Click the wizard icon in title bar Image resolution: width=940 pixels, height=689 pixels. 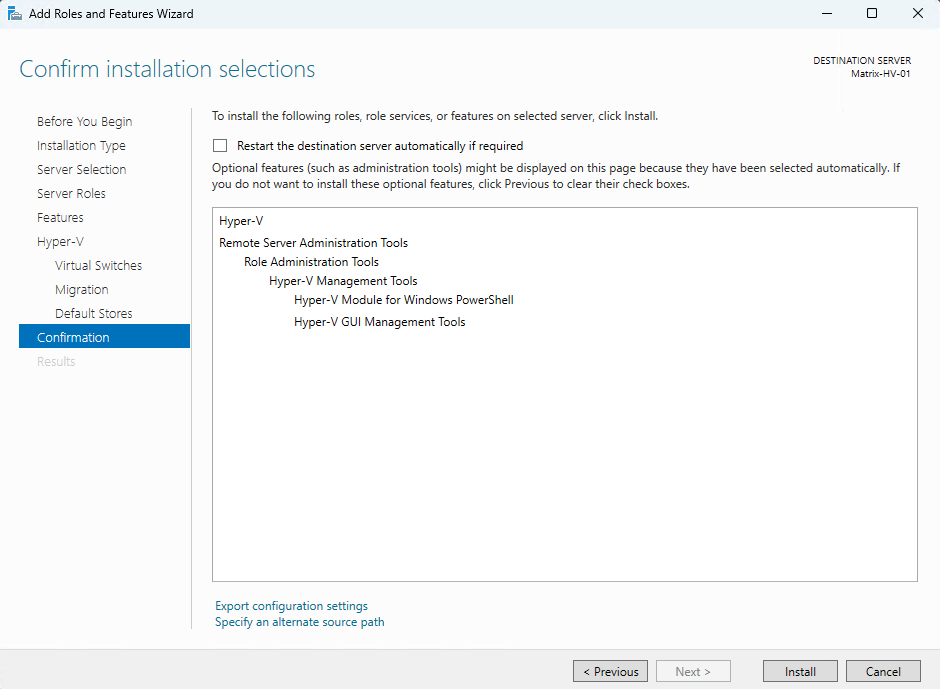point(14,13)
